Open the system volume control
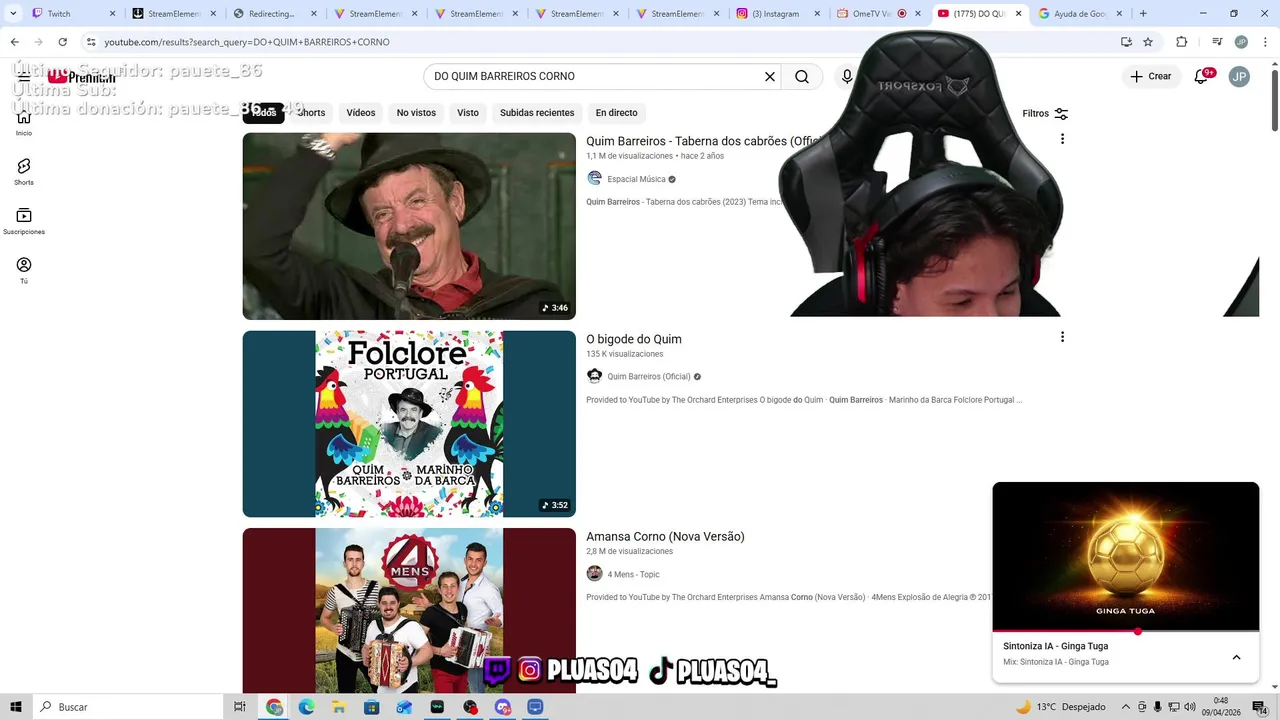Viewport: 1280px width, 720px height. (x=1189, y=707)
